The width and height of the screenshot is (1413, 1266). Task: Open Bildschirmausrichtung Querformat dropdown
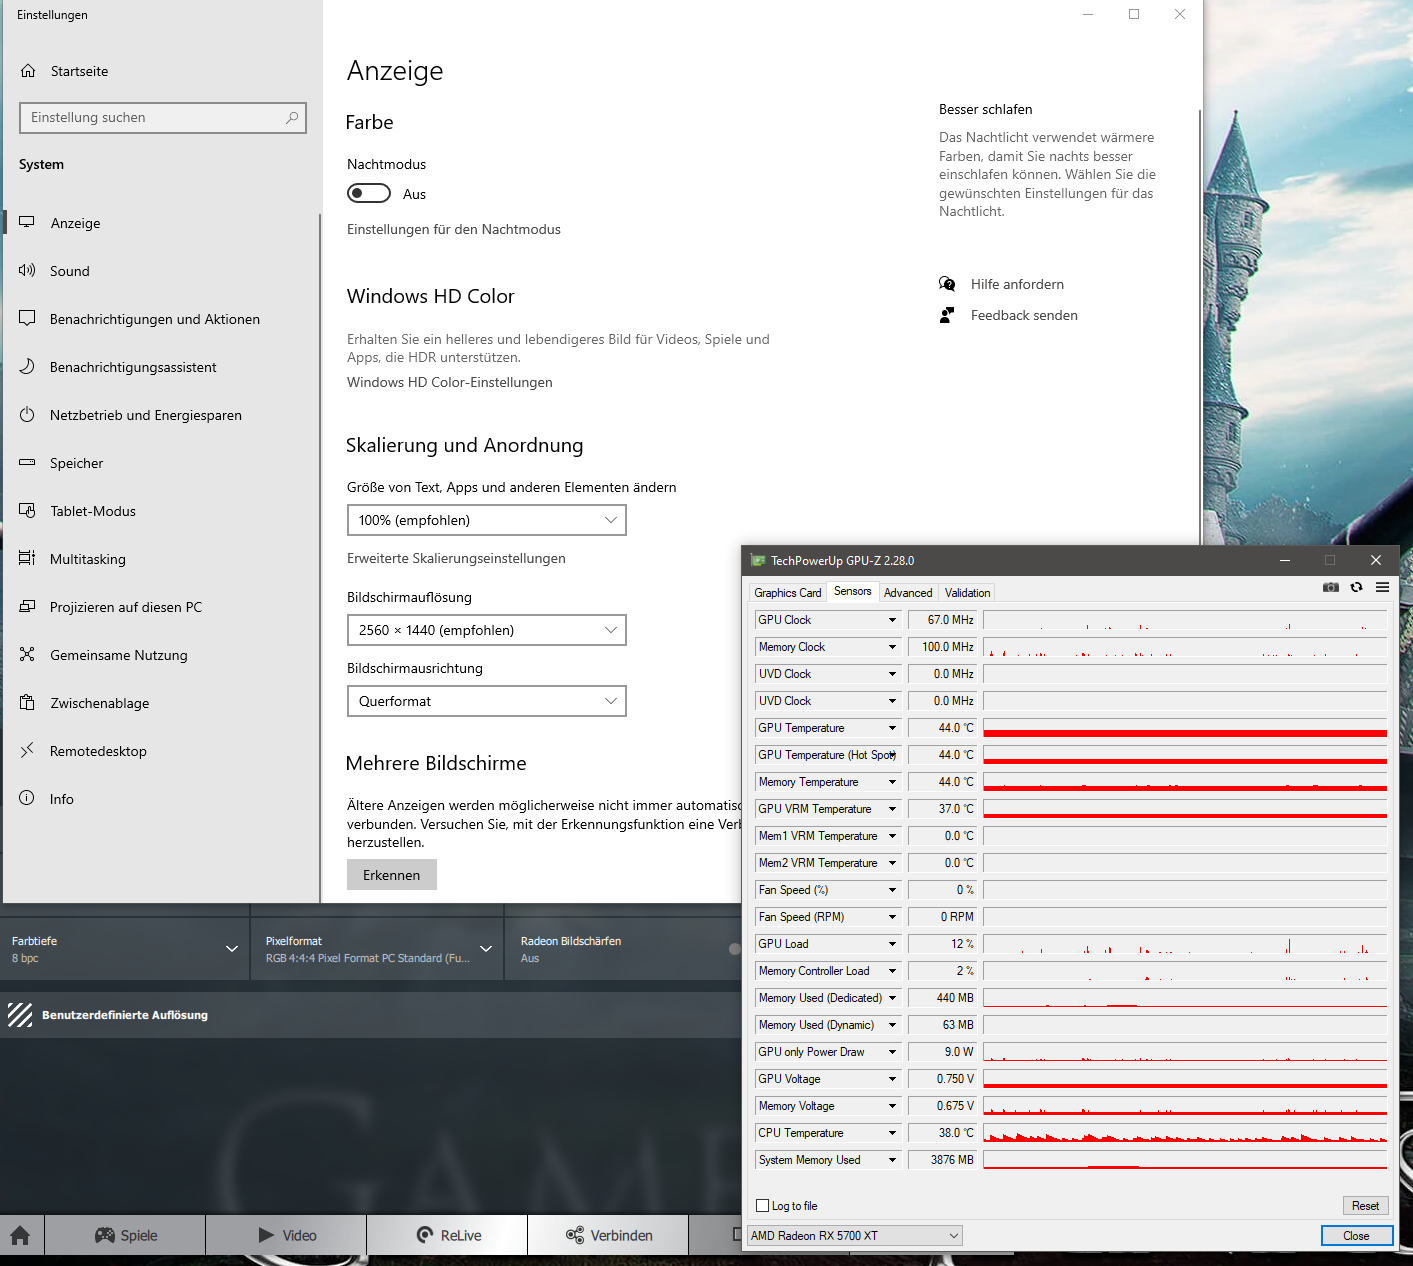(x=487, y=701)
